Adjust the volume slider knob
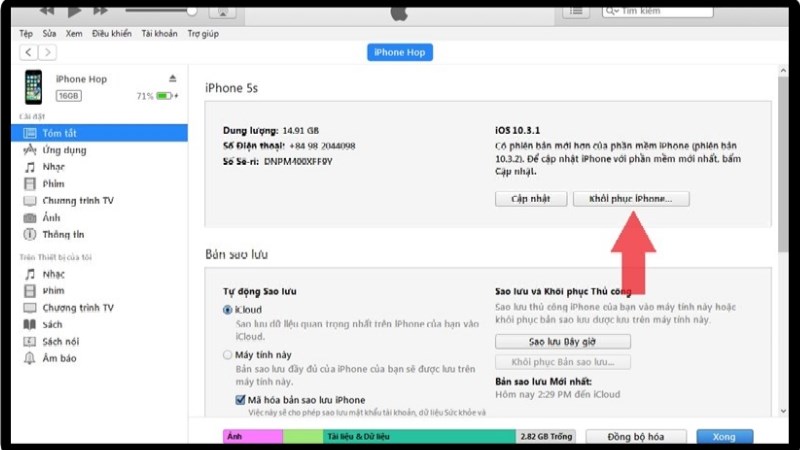800x450 pixels. (x=192, y=11)
